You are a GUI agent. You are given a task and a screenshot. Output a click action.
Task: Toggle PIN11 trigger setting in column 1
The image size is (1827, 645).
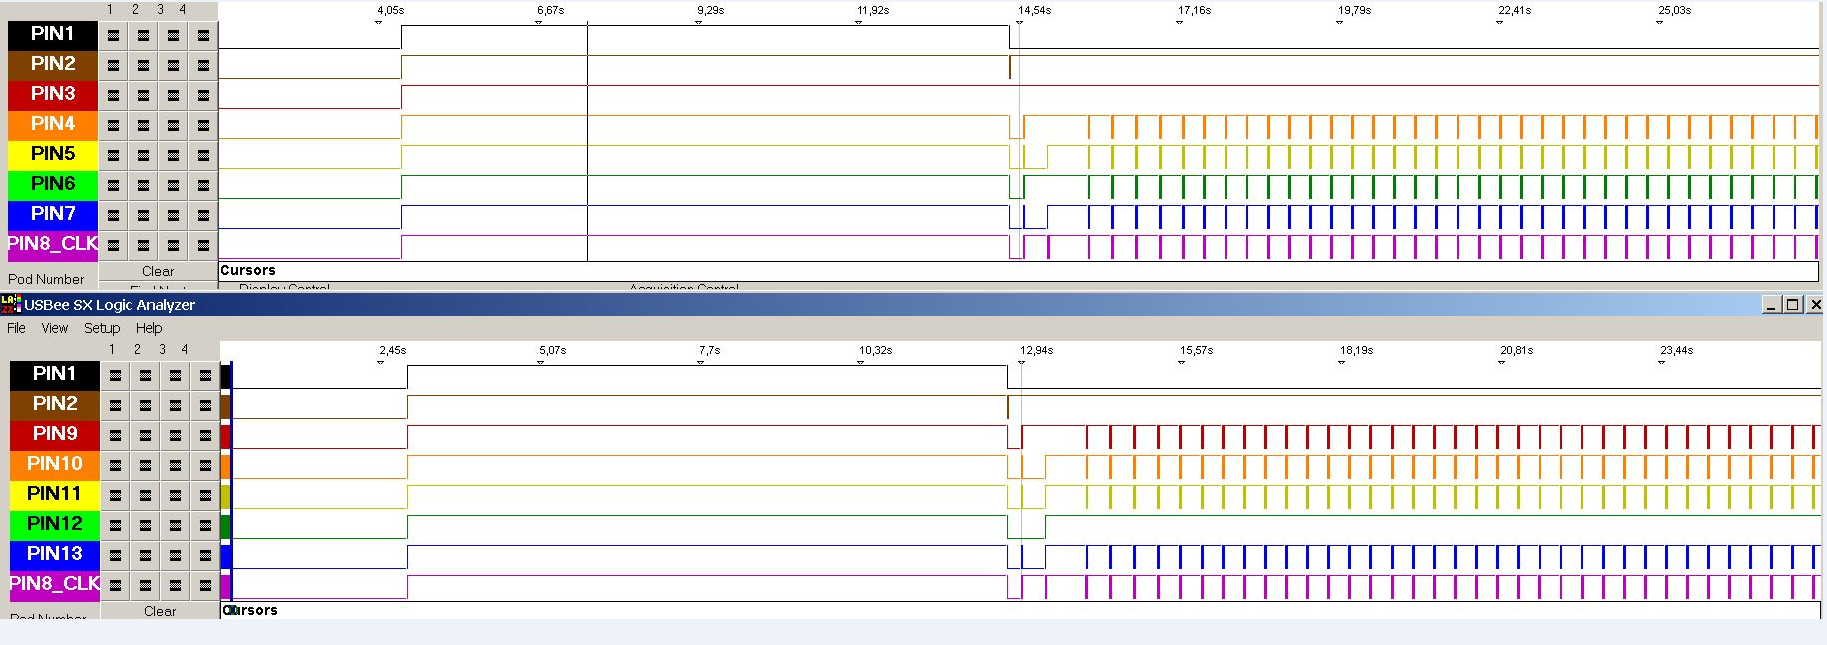point(115,495)
